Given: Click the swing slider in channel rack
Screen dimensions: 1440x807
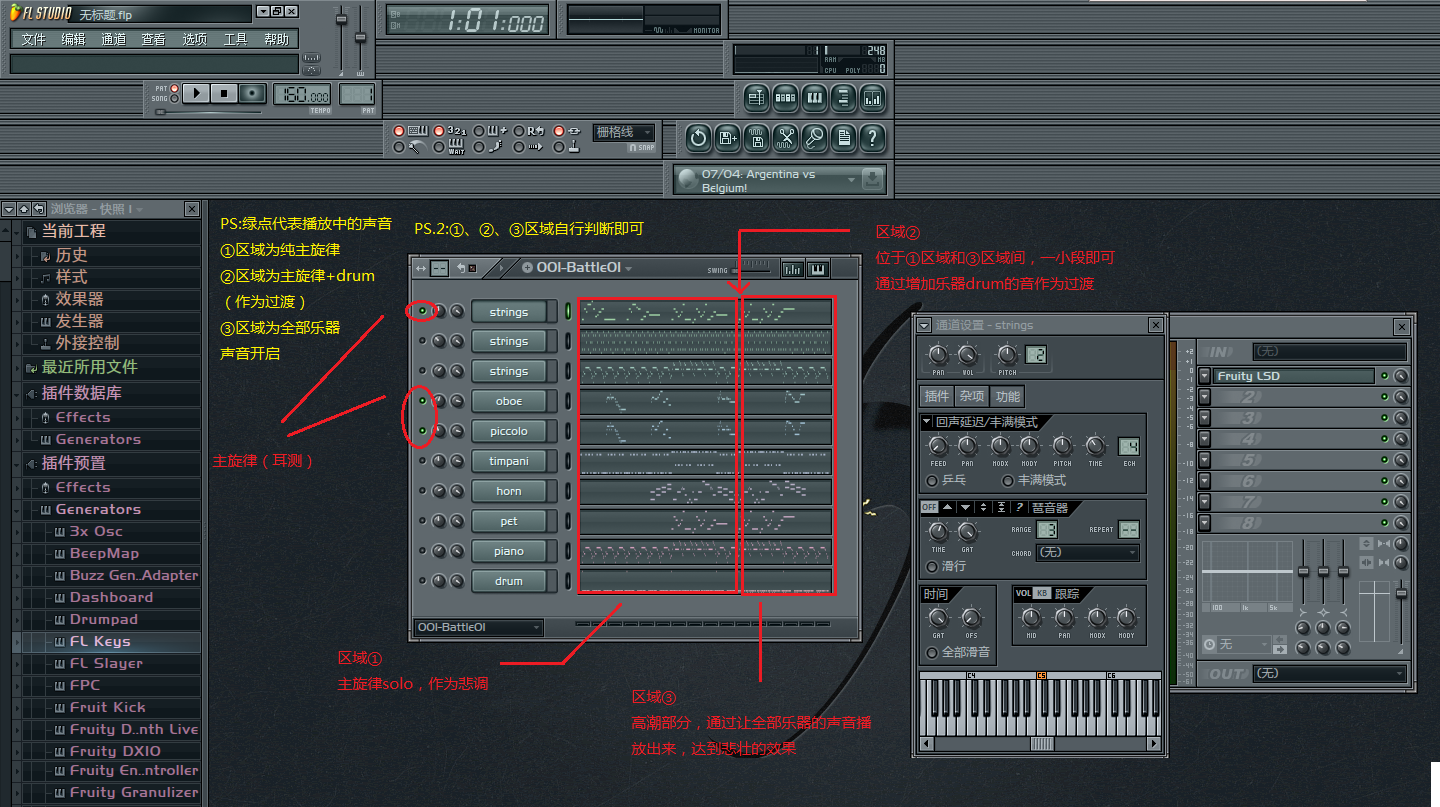Looking at the screenshot, I should tap(751, 270).
